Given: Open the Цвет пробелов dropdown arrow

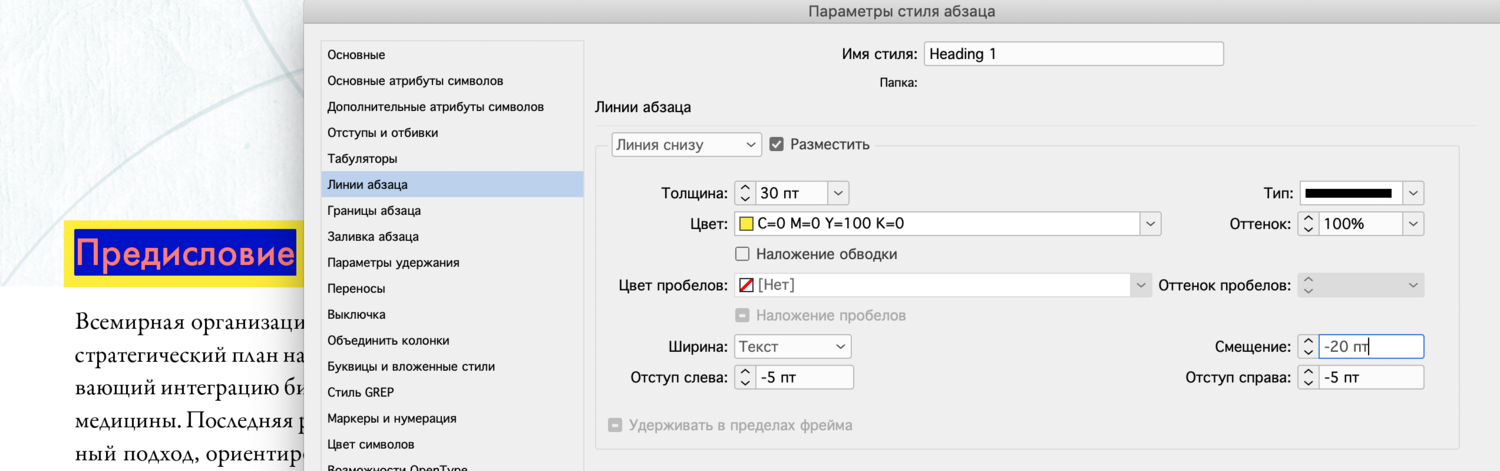Looking at the screenshot, I should point(1141,285).
